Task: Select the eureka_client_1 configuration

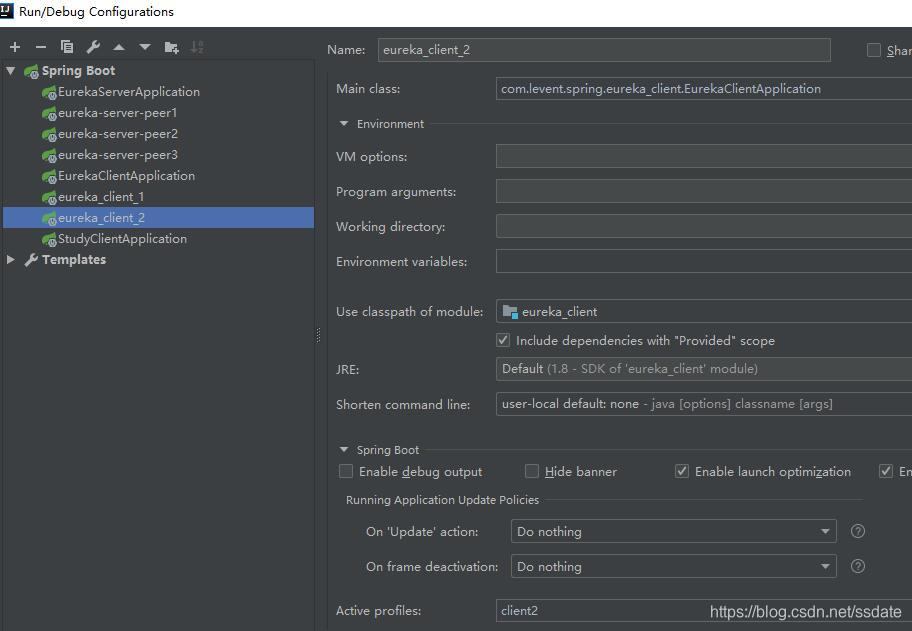Action: point(101,197)
